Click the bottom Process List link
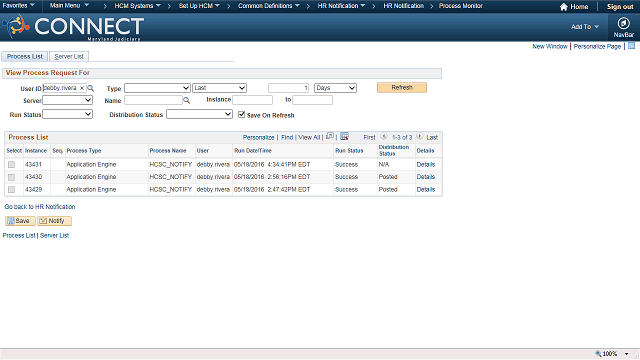Screen dimensions: 640x360 click(x=19, y=236)
